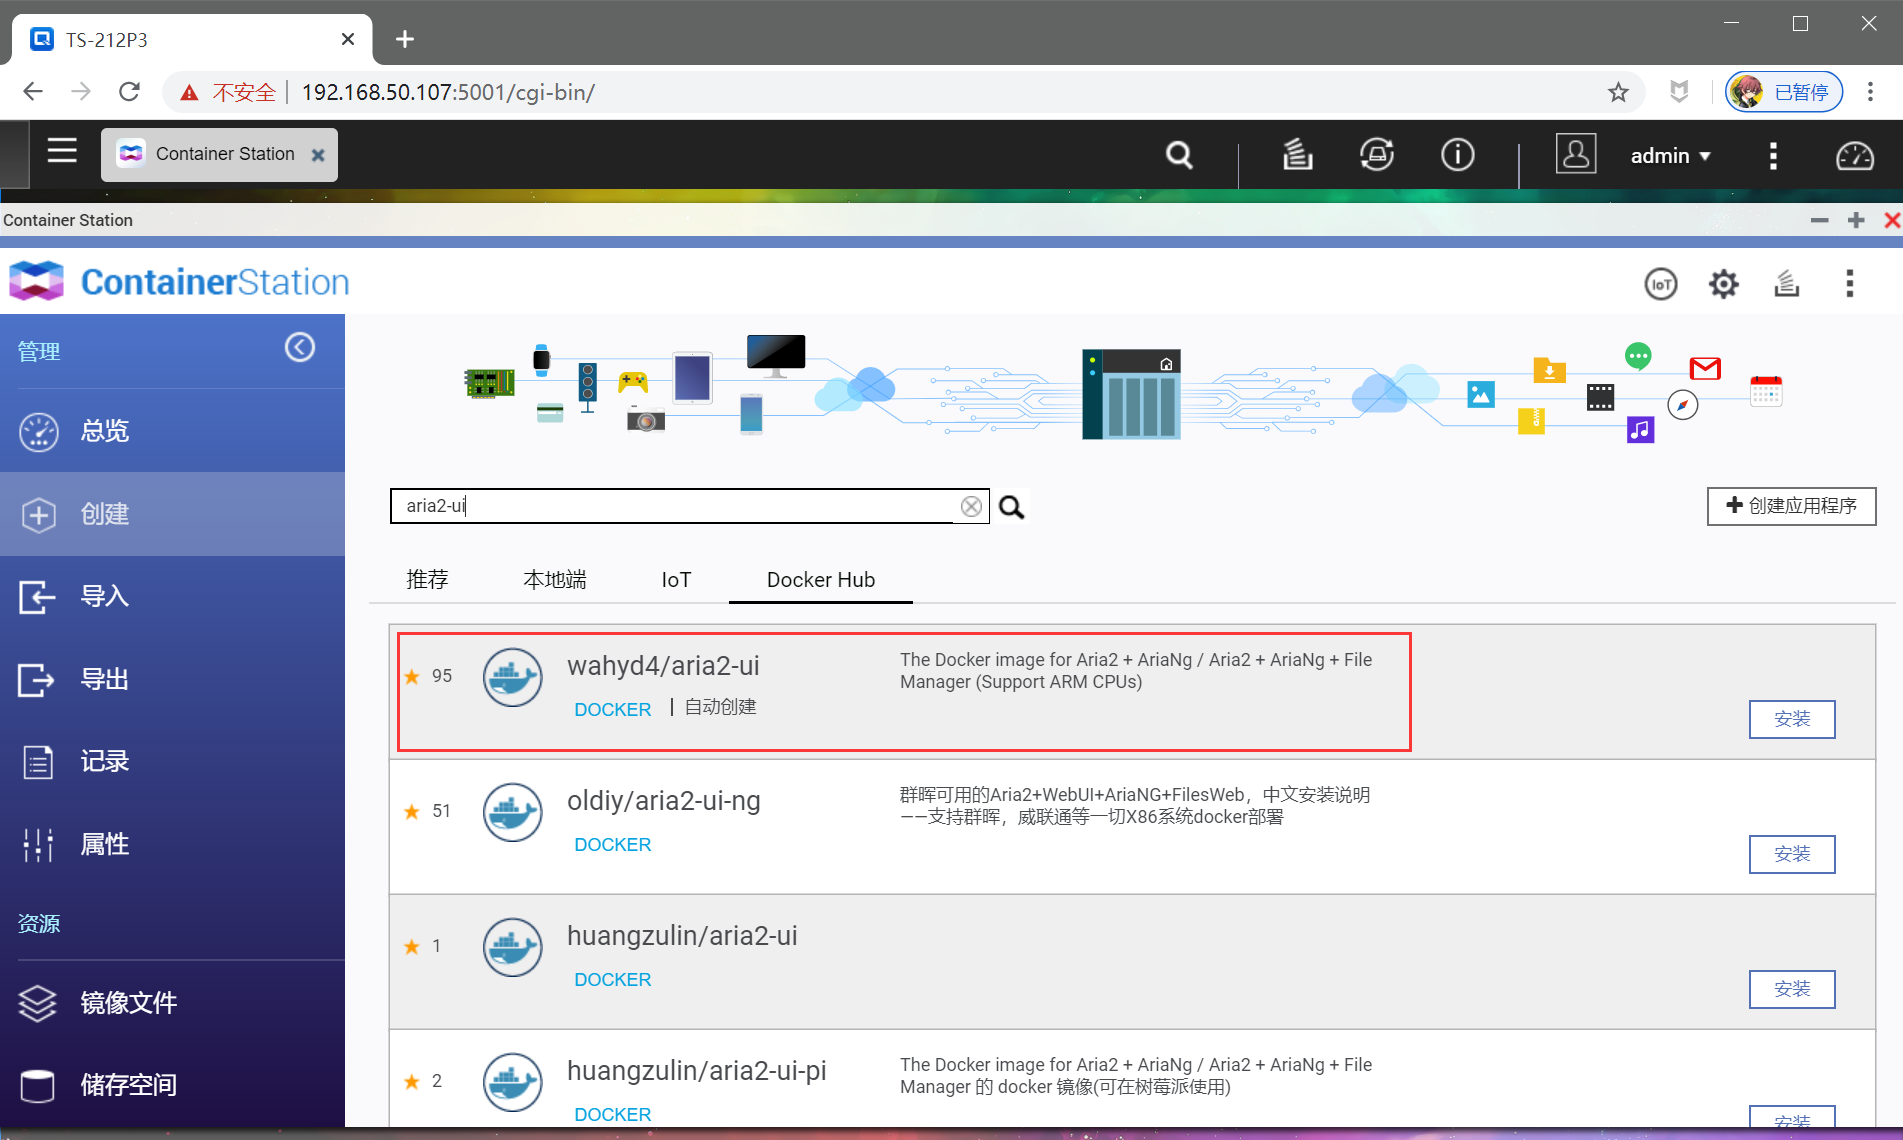Expand the admin account dropdown
Viewport: 1903px width, 1140px height.
pos(1670,156)
